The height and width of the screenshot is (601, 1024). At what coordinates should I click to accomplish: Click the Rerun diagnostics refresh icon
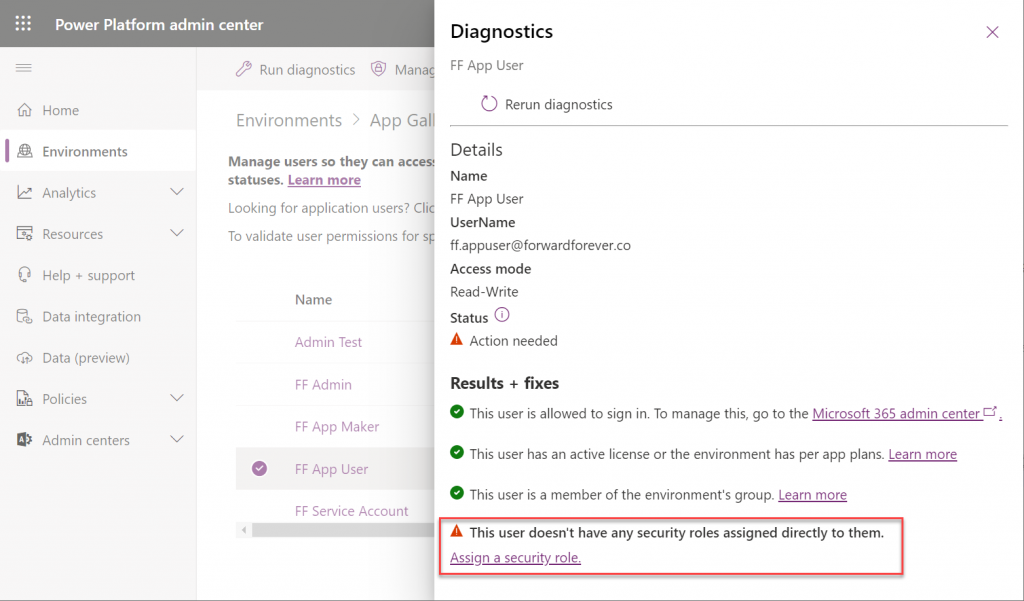pos(489,104)
